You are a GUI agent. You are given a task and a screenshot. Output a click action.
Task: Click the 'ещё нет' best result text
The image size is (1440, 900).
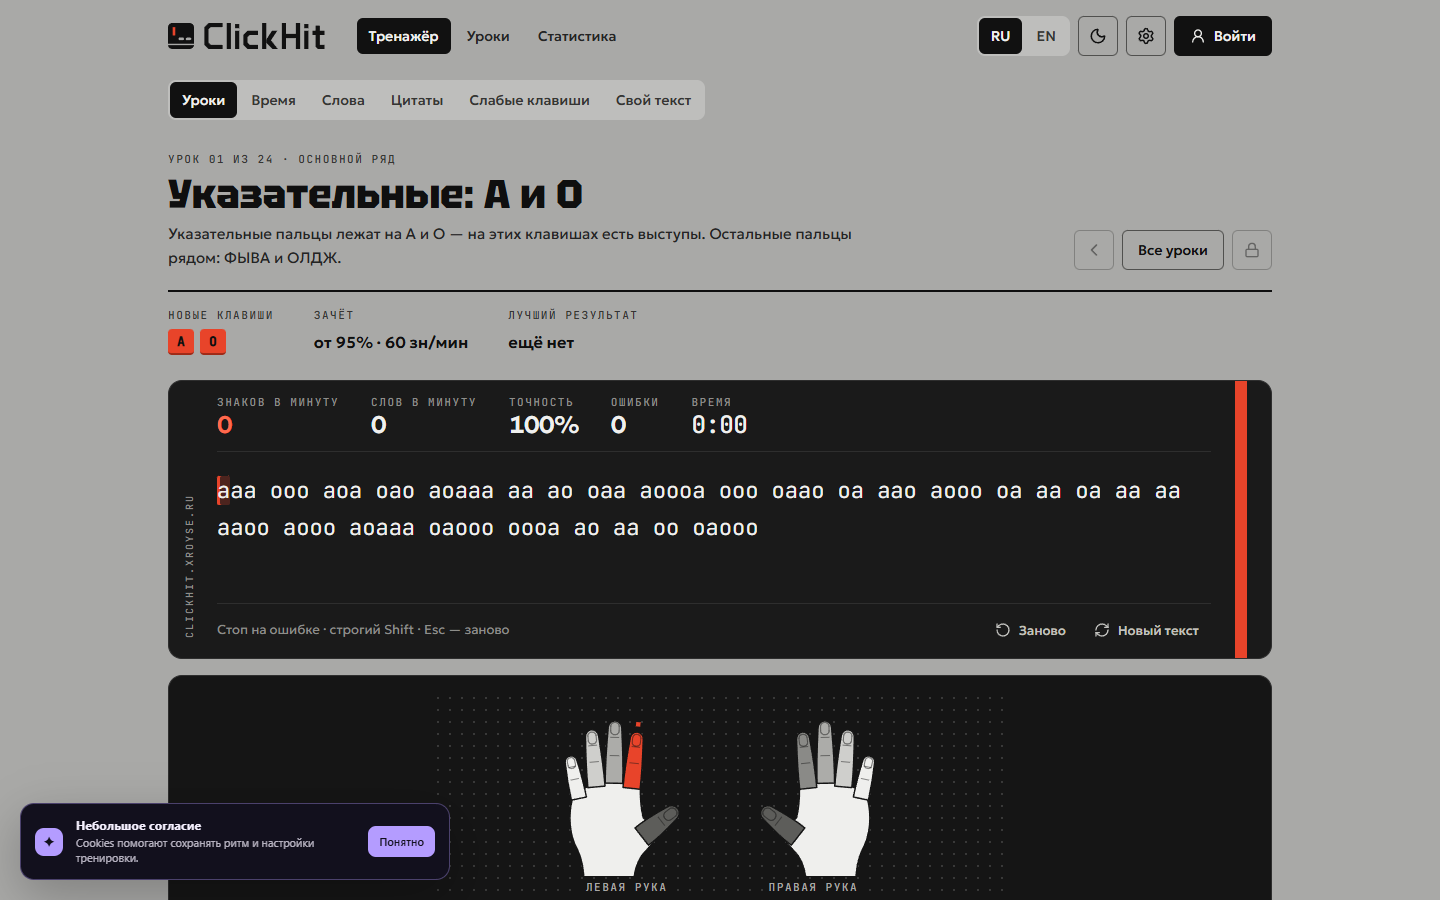click(541, 342)
